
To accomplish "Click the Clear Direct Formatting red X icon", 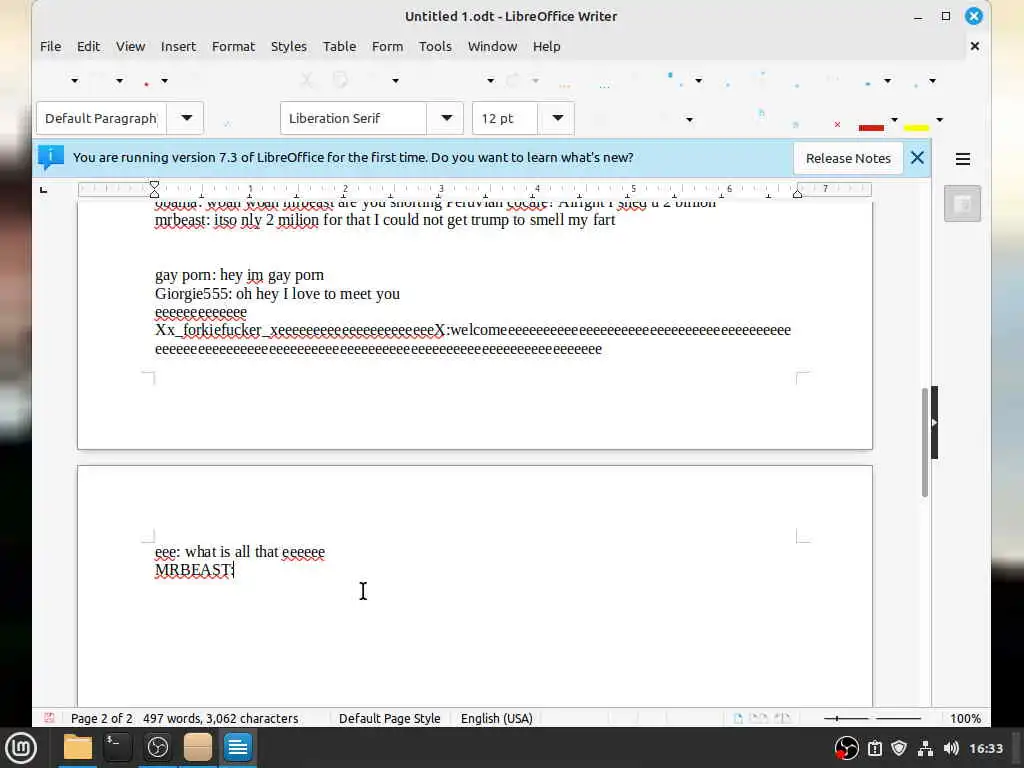I will coord(837,124).
